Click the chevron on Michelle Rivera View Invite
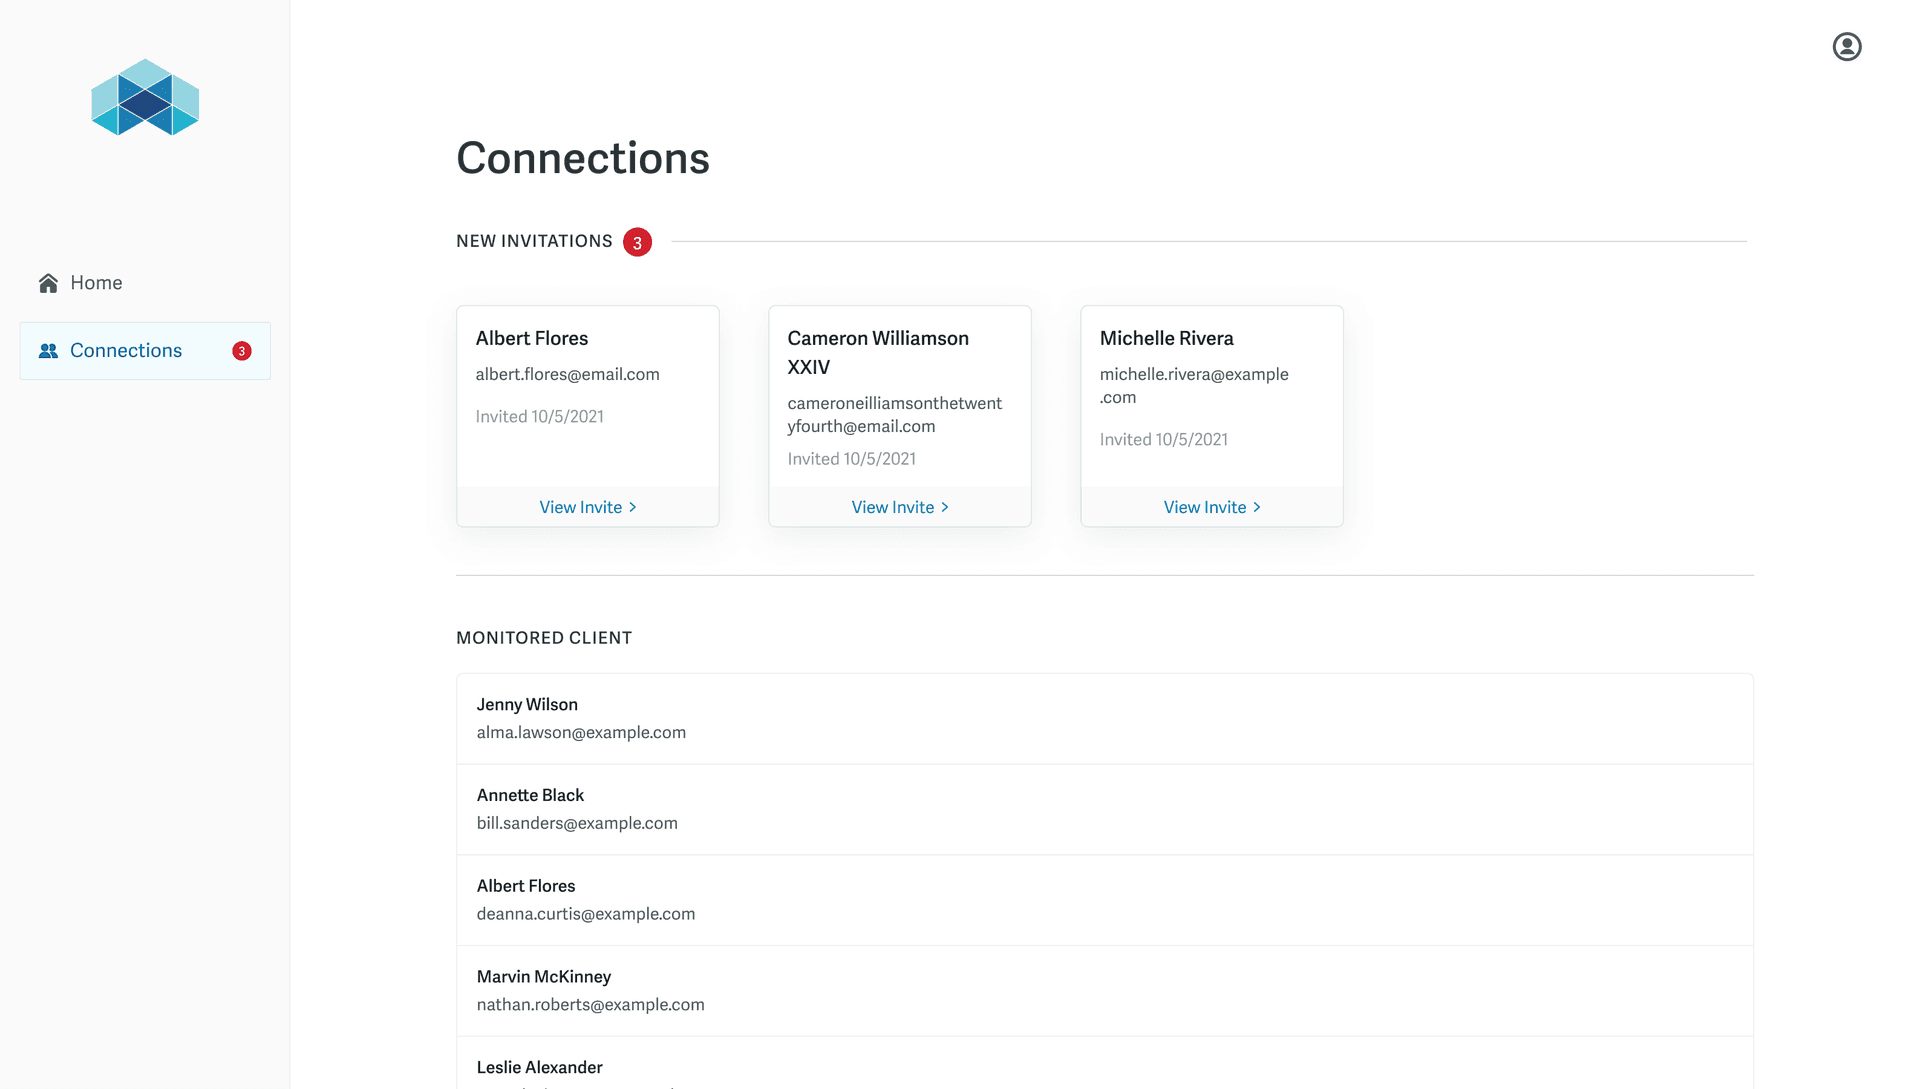Image resolution: width=1920 pixels, height=1089 pixels. click(x=1257, y=507)
